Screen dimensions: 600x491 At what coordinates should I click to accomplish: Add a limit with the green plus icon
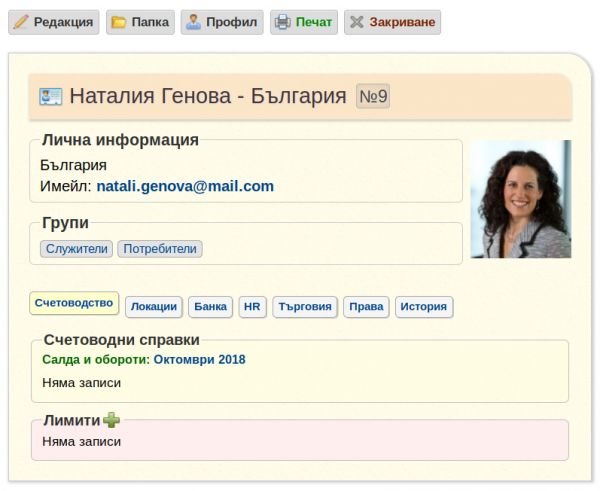(111, 420)
